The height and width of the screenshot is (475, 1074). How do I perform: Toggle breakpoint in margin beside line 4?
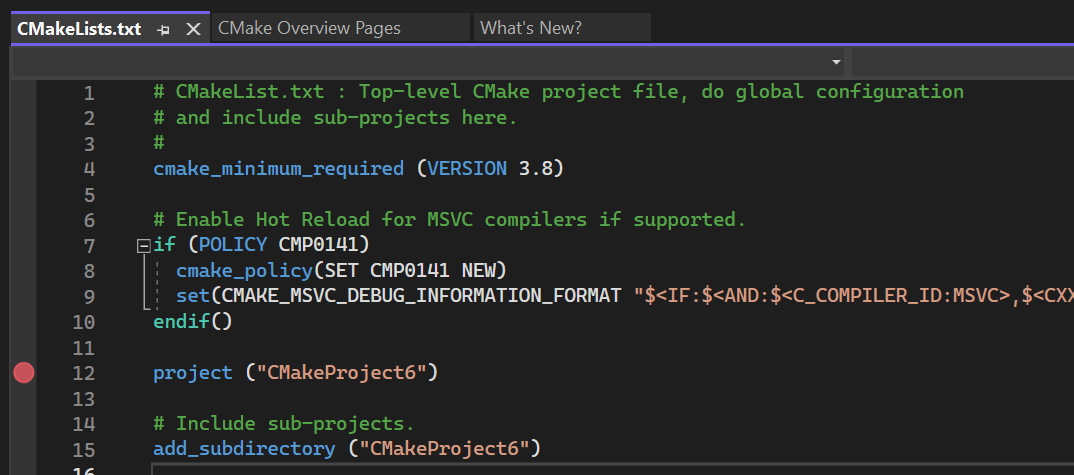pyautogui.click(x=24, y=169)
